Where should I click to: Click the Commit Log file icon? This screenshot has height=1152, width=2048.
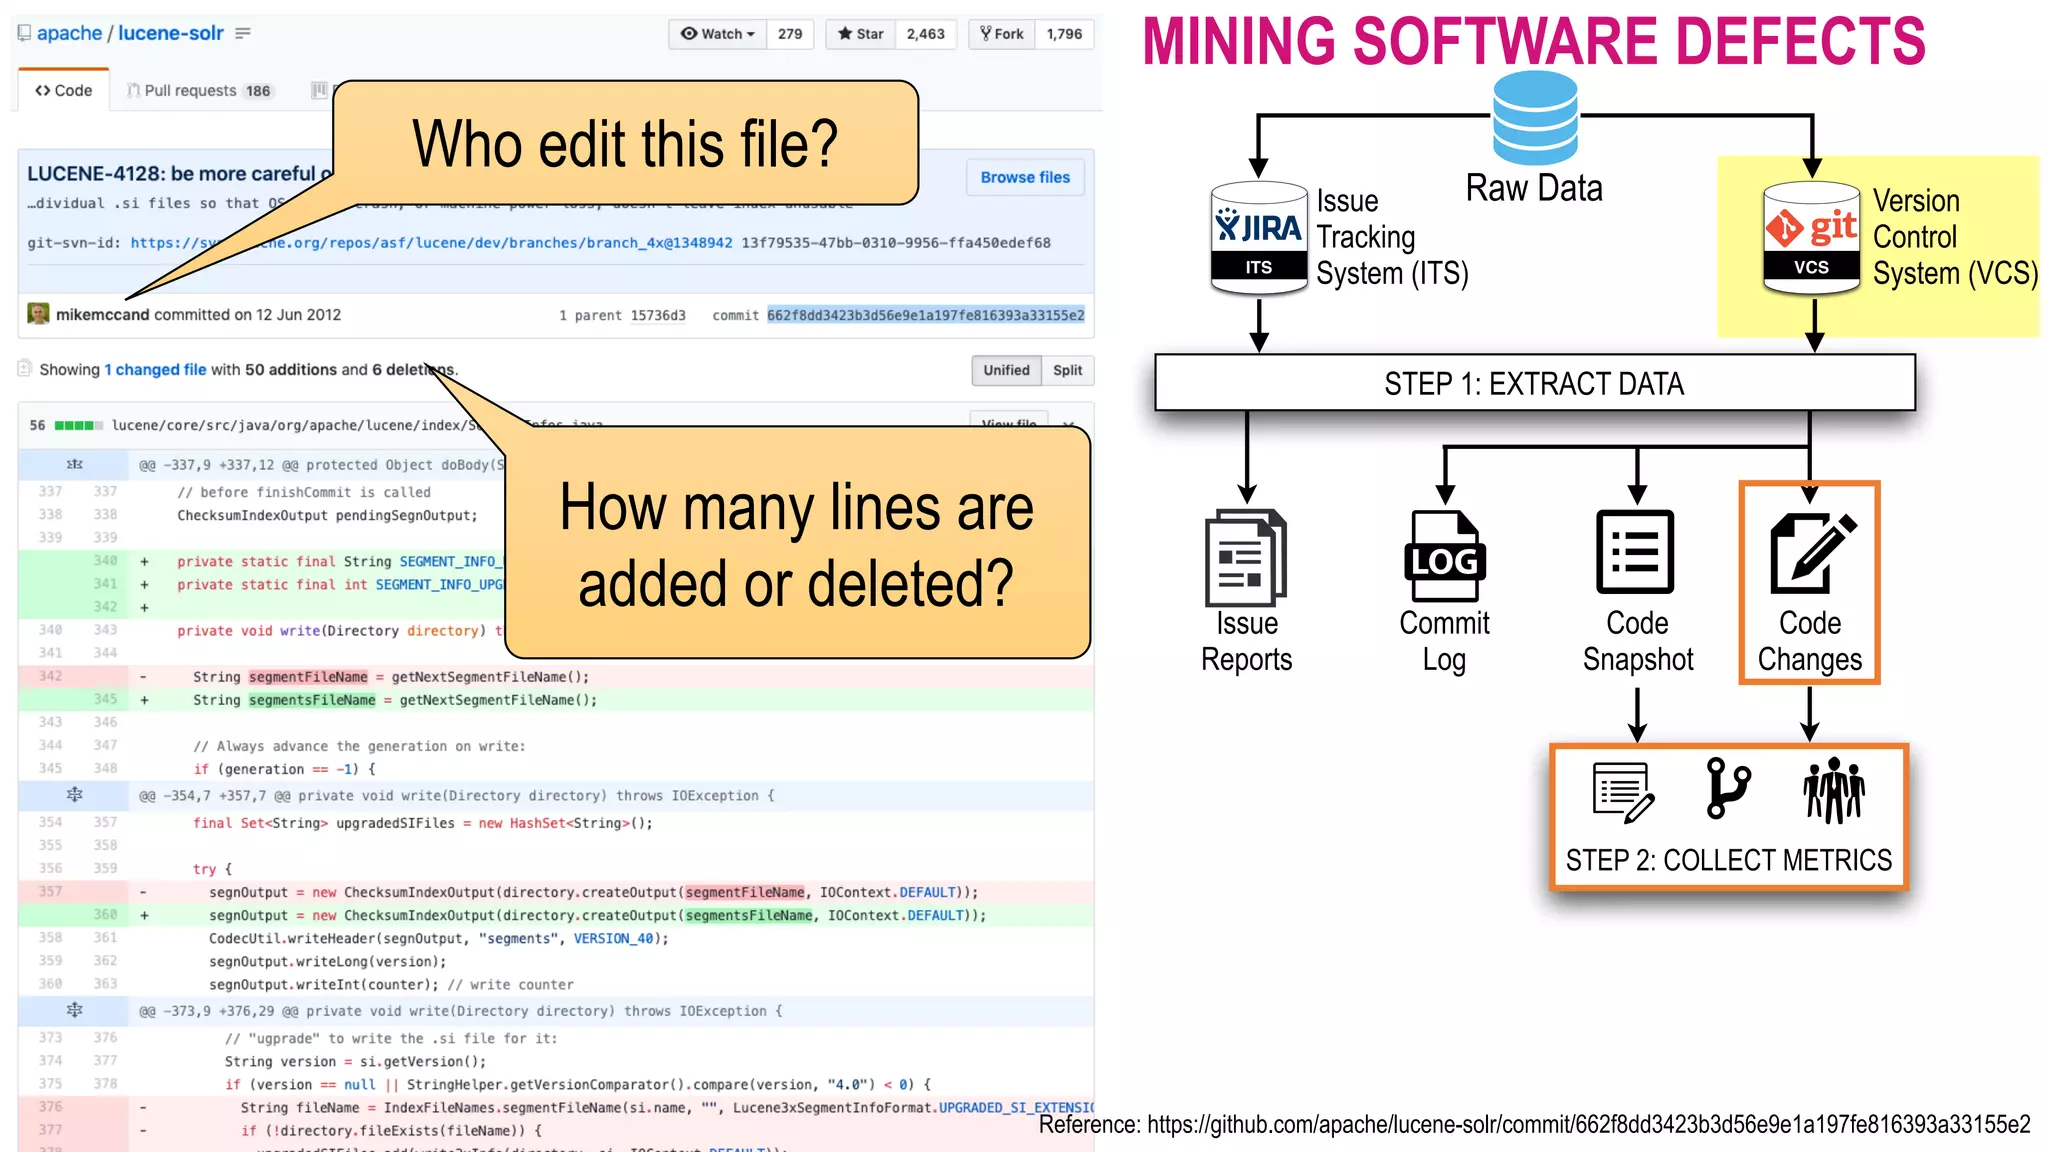point(1444,557)
